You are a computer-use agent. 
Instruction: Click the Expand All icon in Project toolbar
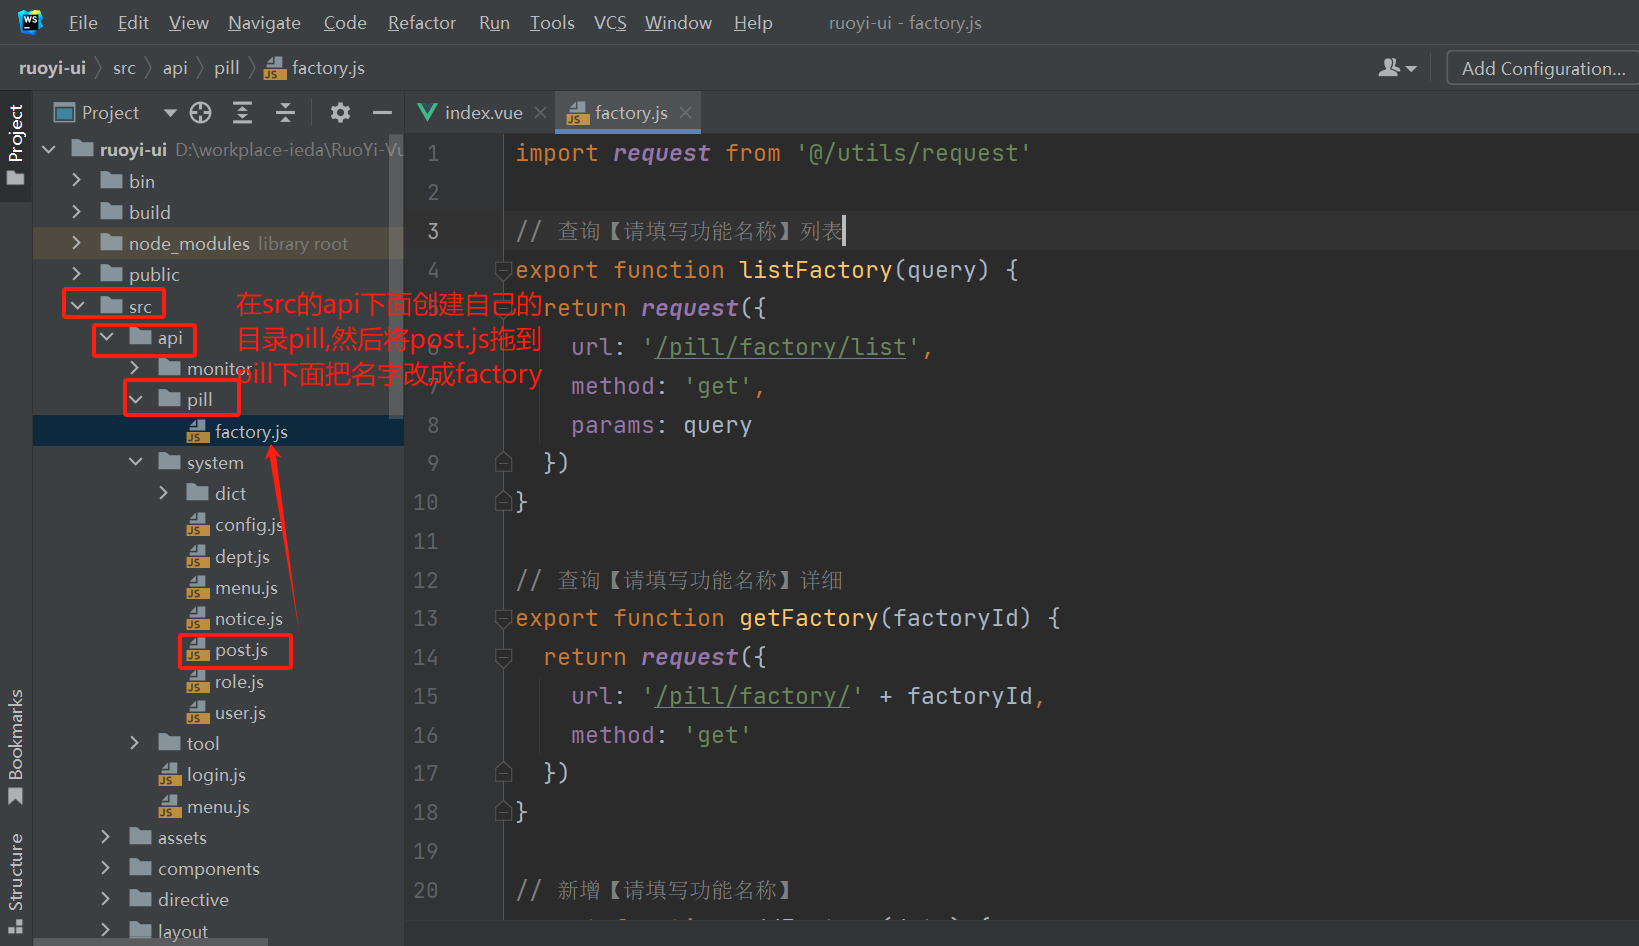(x=242, y=113)
